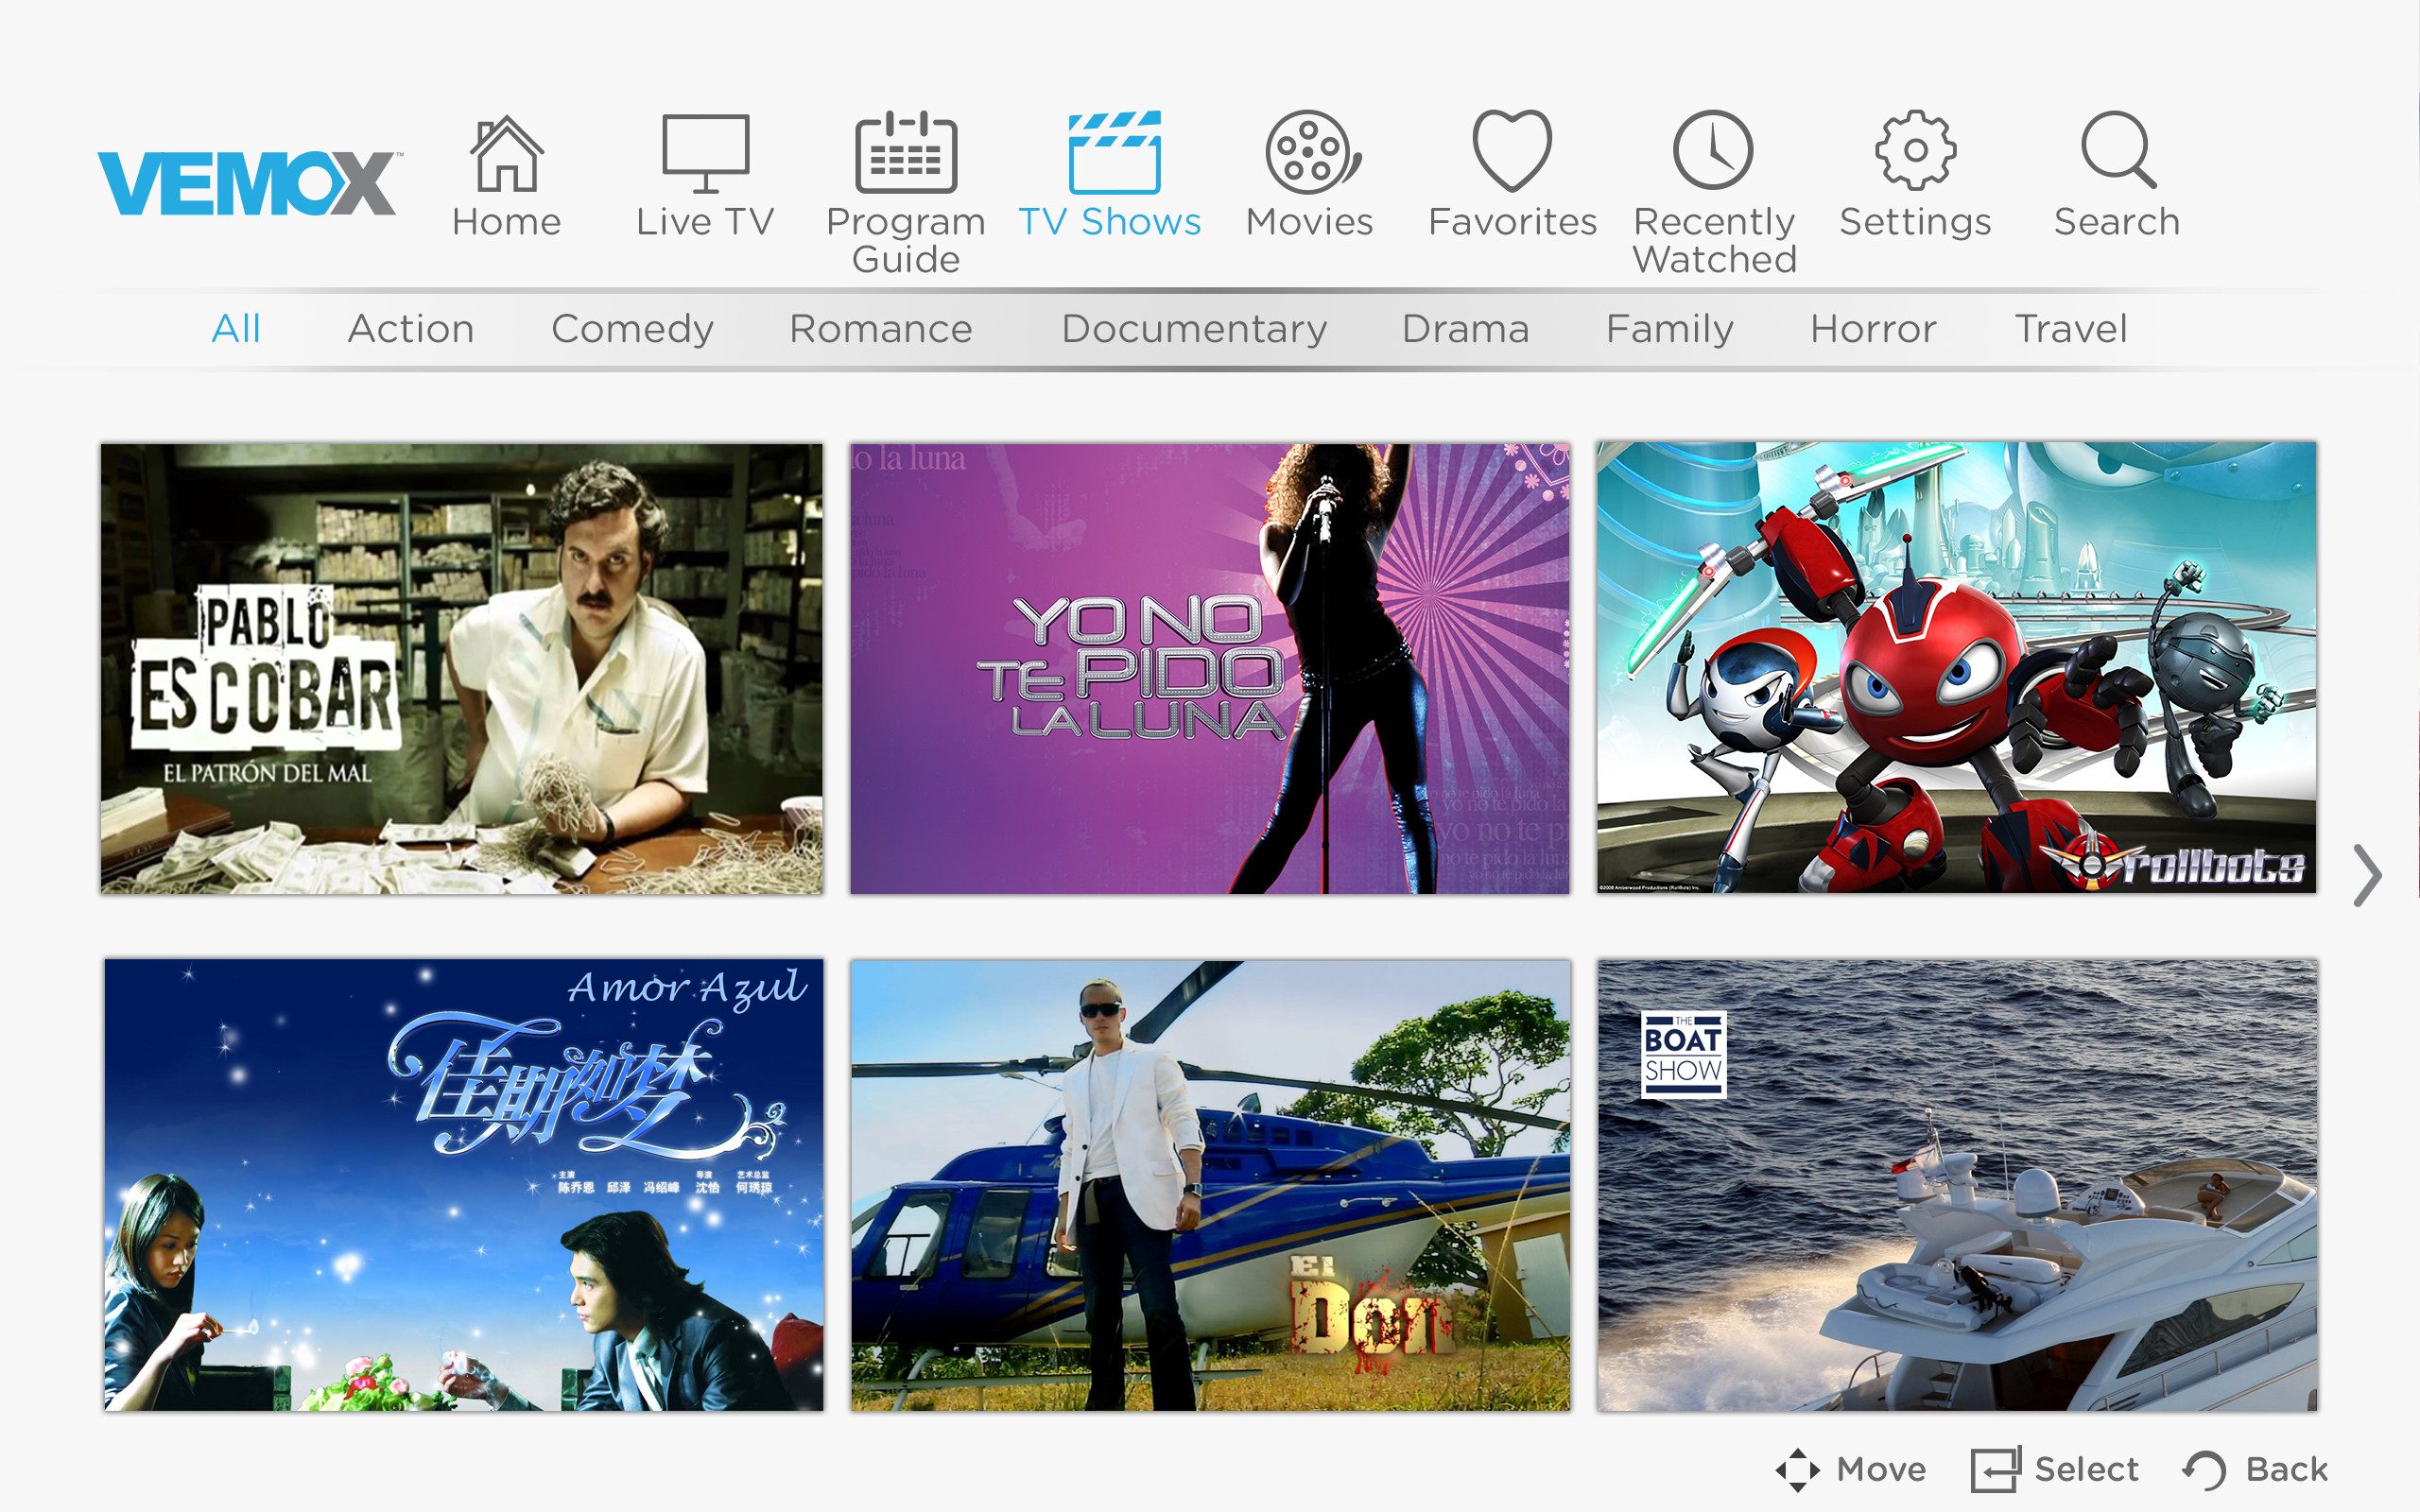This screenshot has height=1512, width=2420.
Task: Show next page with right chevron
Action: pyautogui.click(x=2366, y=876)
